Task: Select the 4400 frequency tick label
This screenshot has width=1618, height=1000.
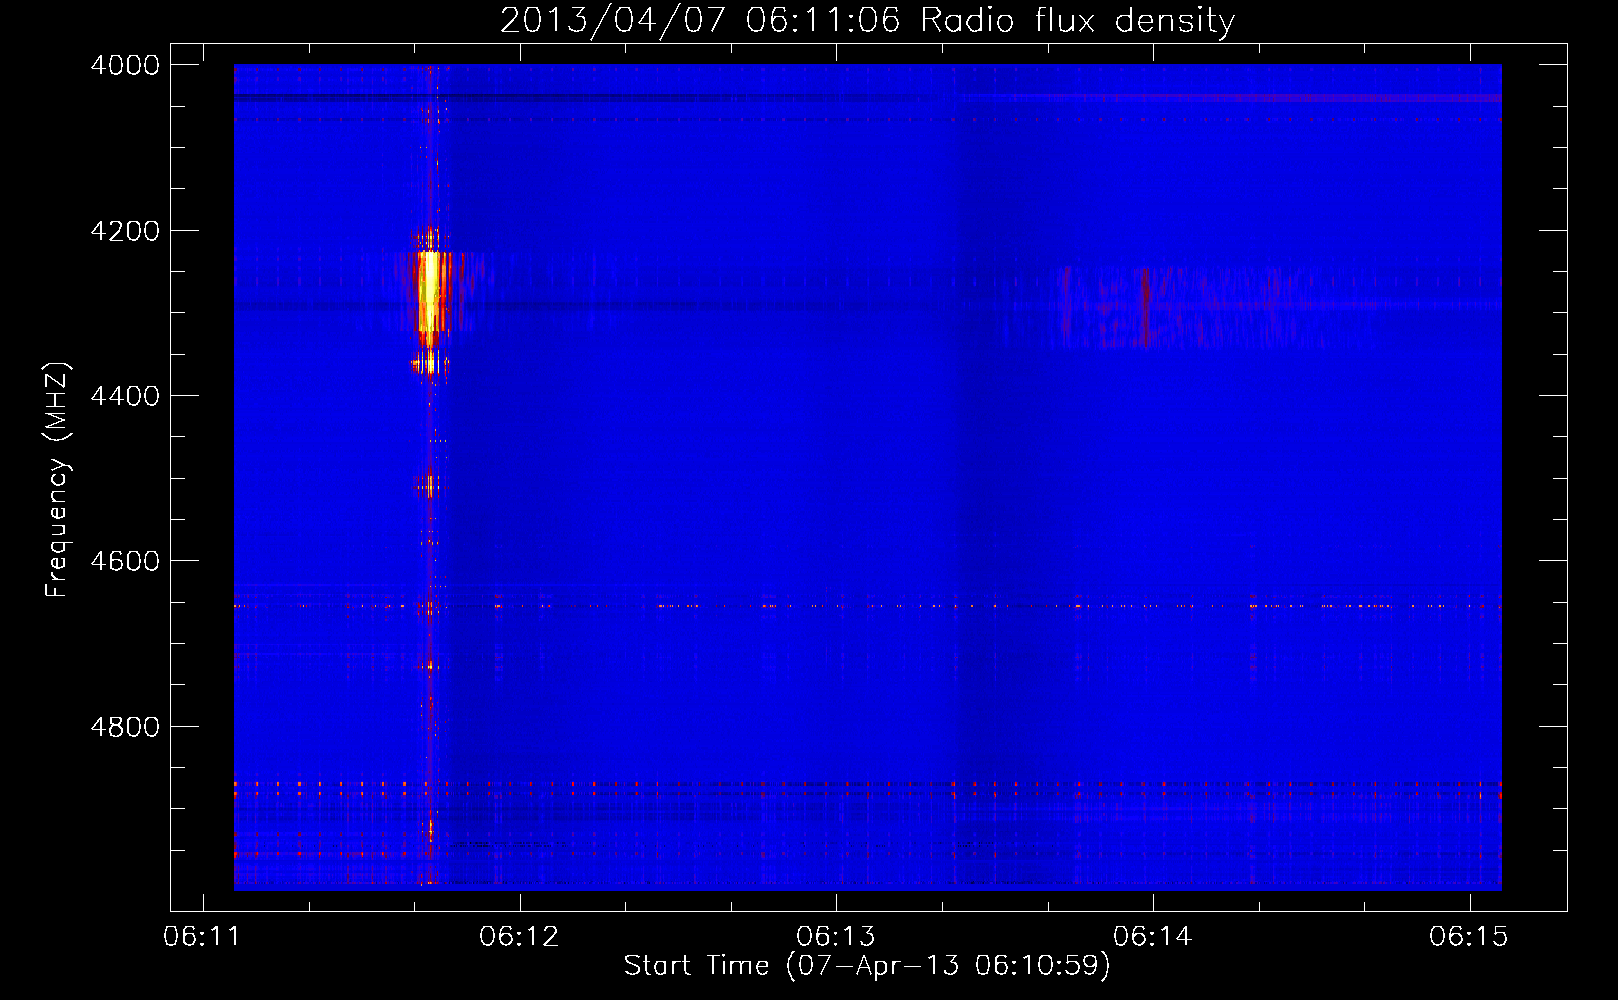Action: tap(125, 396)
